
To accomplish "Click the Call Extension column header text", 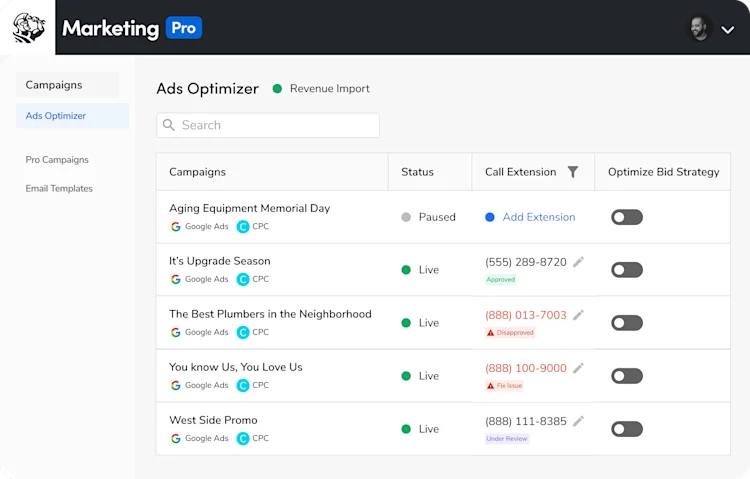I will (x=520, y=172).
